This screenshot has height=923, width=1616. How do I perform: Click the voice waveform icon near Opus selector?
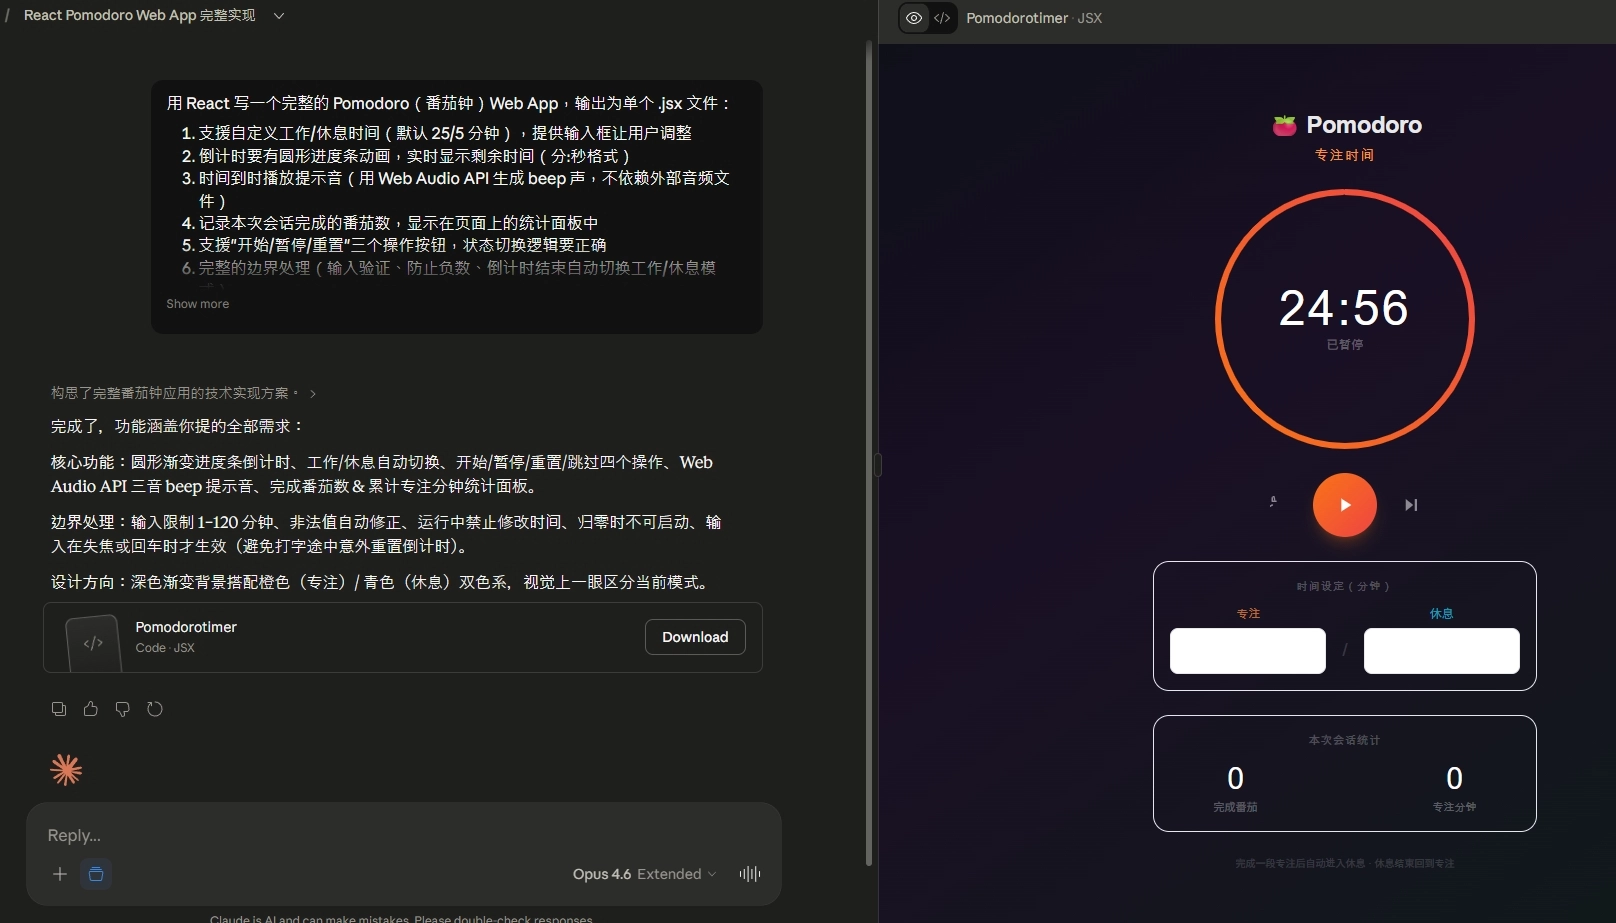749,873
